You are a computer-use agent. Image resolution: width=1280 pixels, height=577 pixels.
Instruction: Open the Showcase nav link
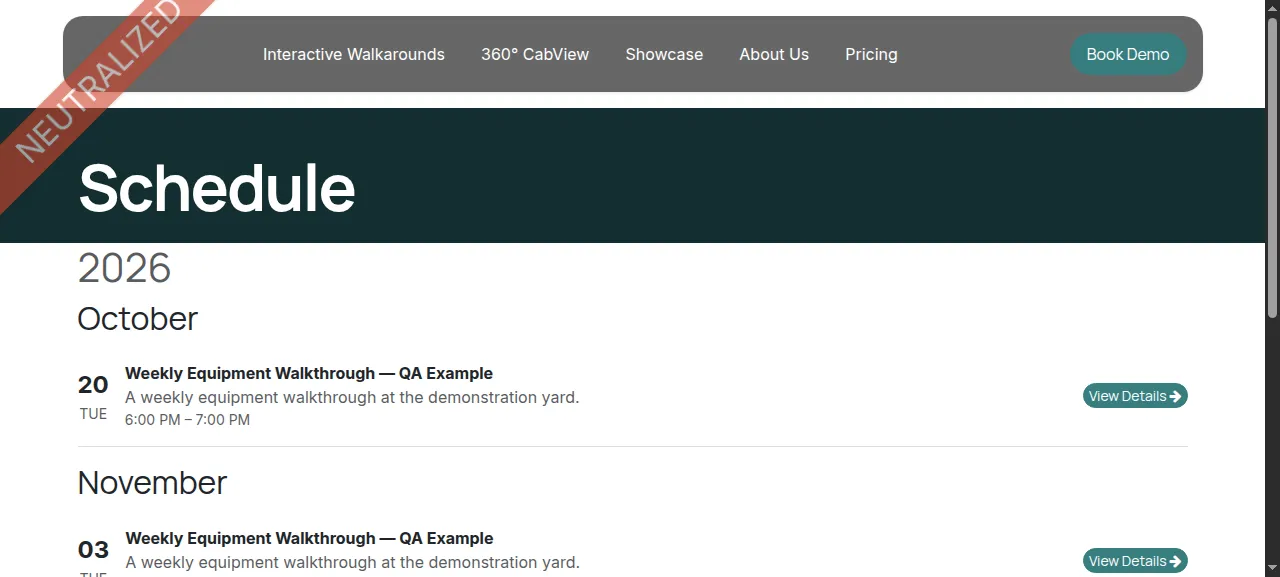[x=664, y=54]
